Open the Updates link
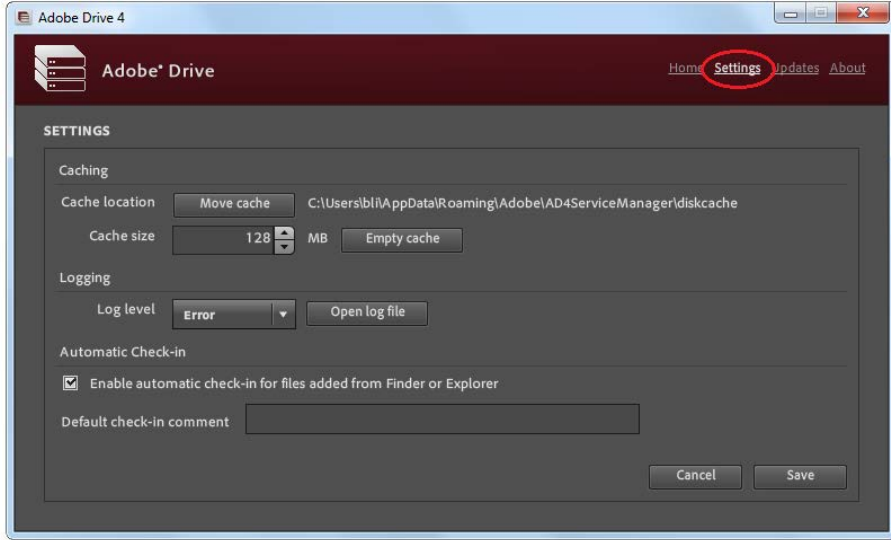 coord(796,68)
